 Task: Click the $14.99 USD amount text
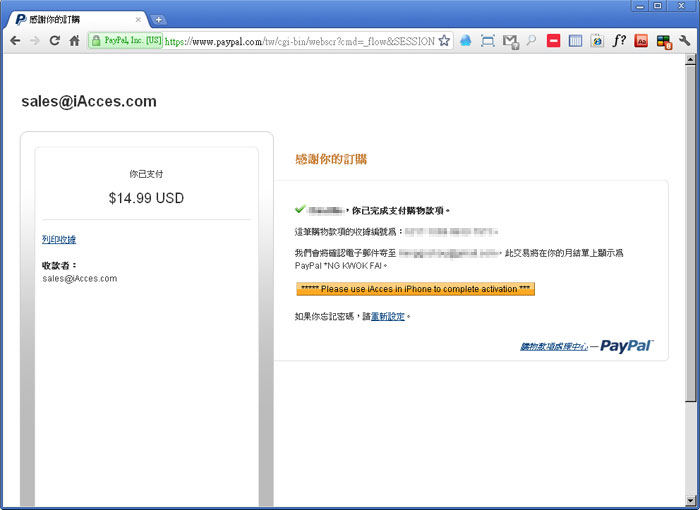click(146, 198)
